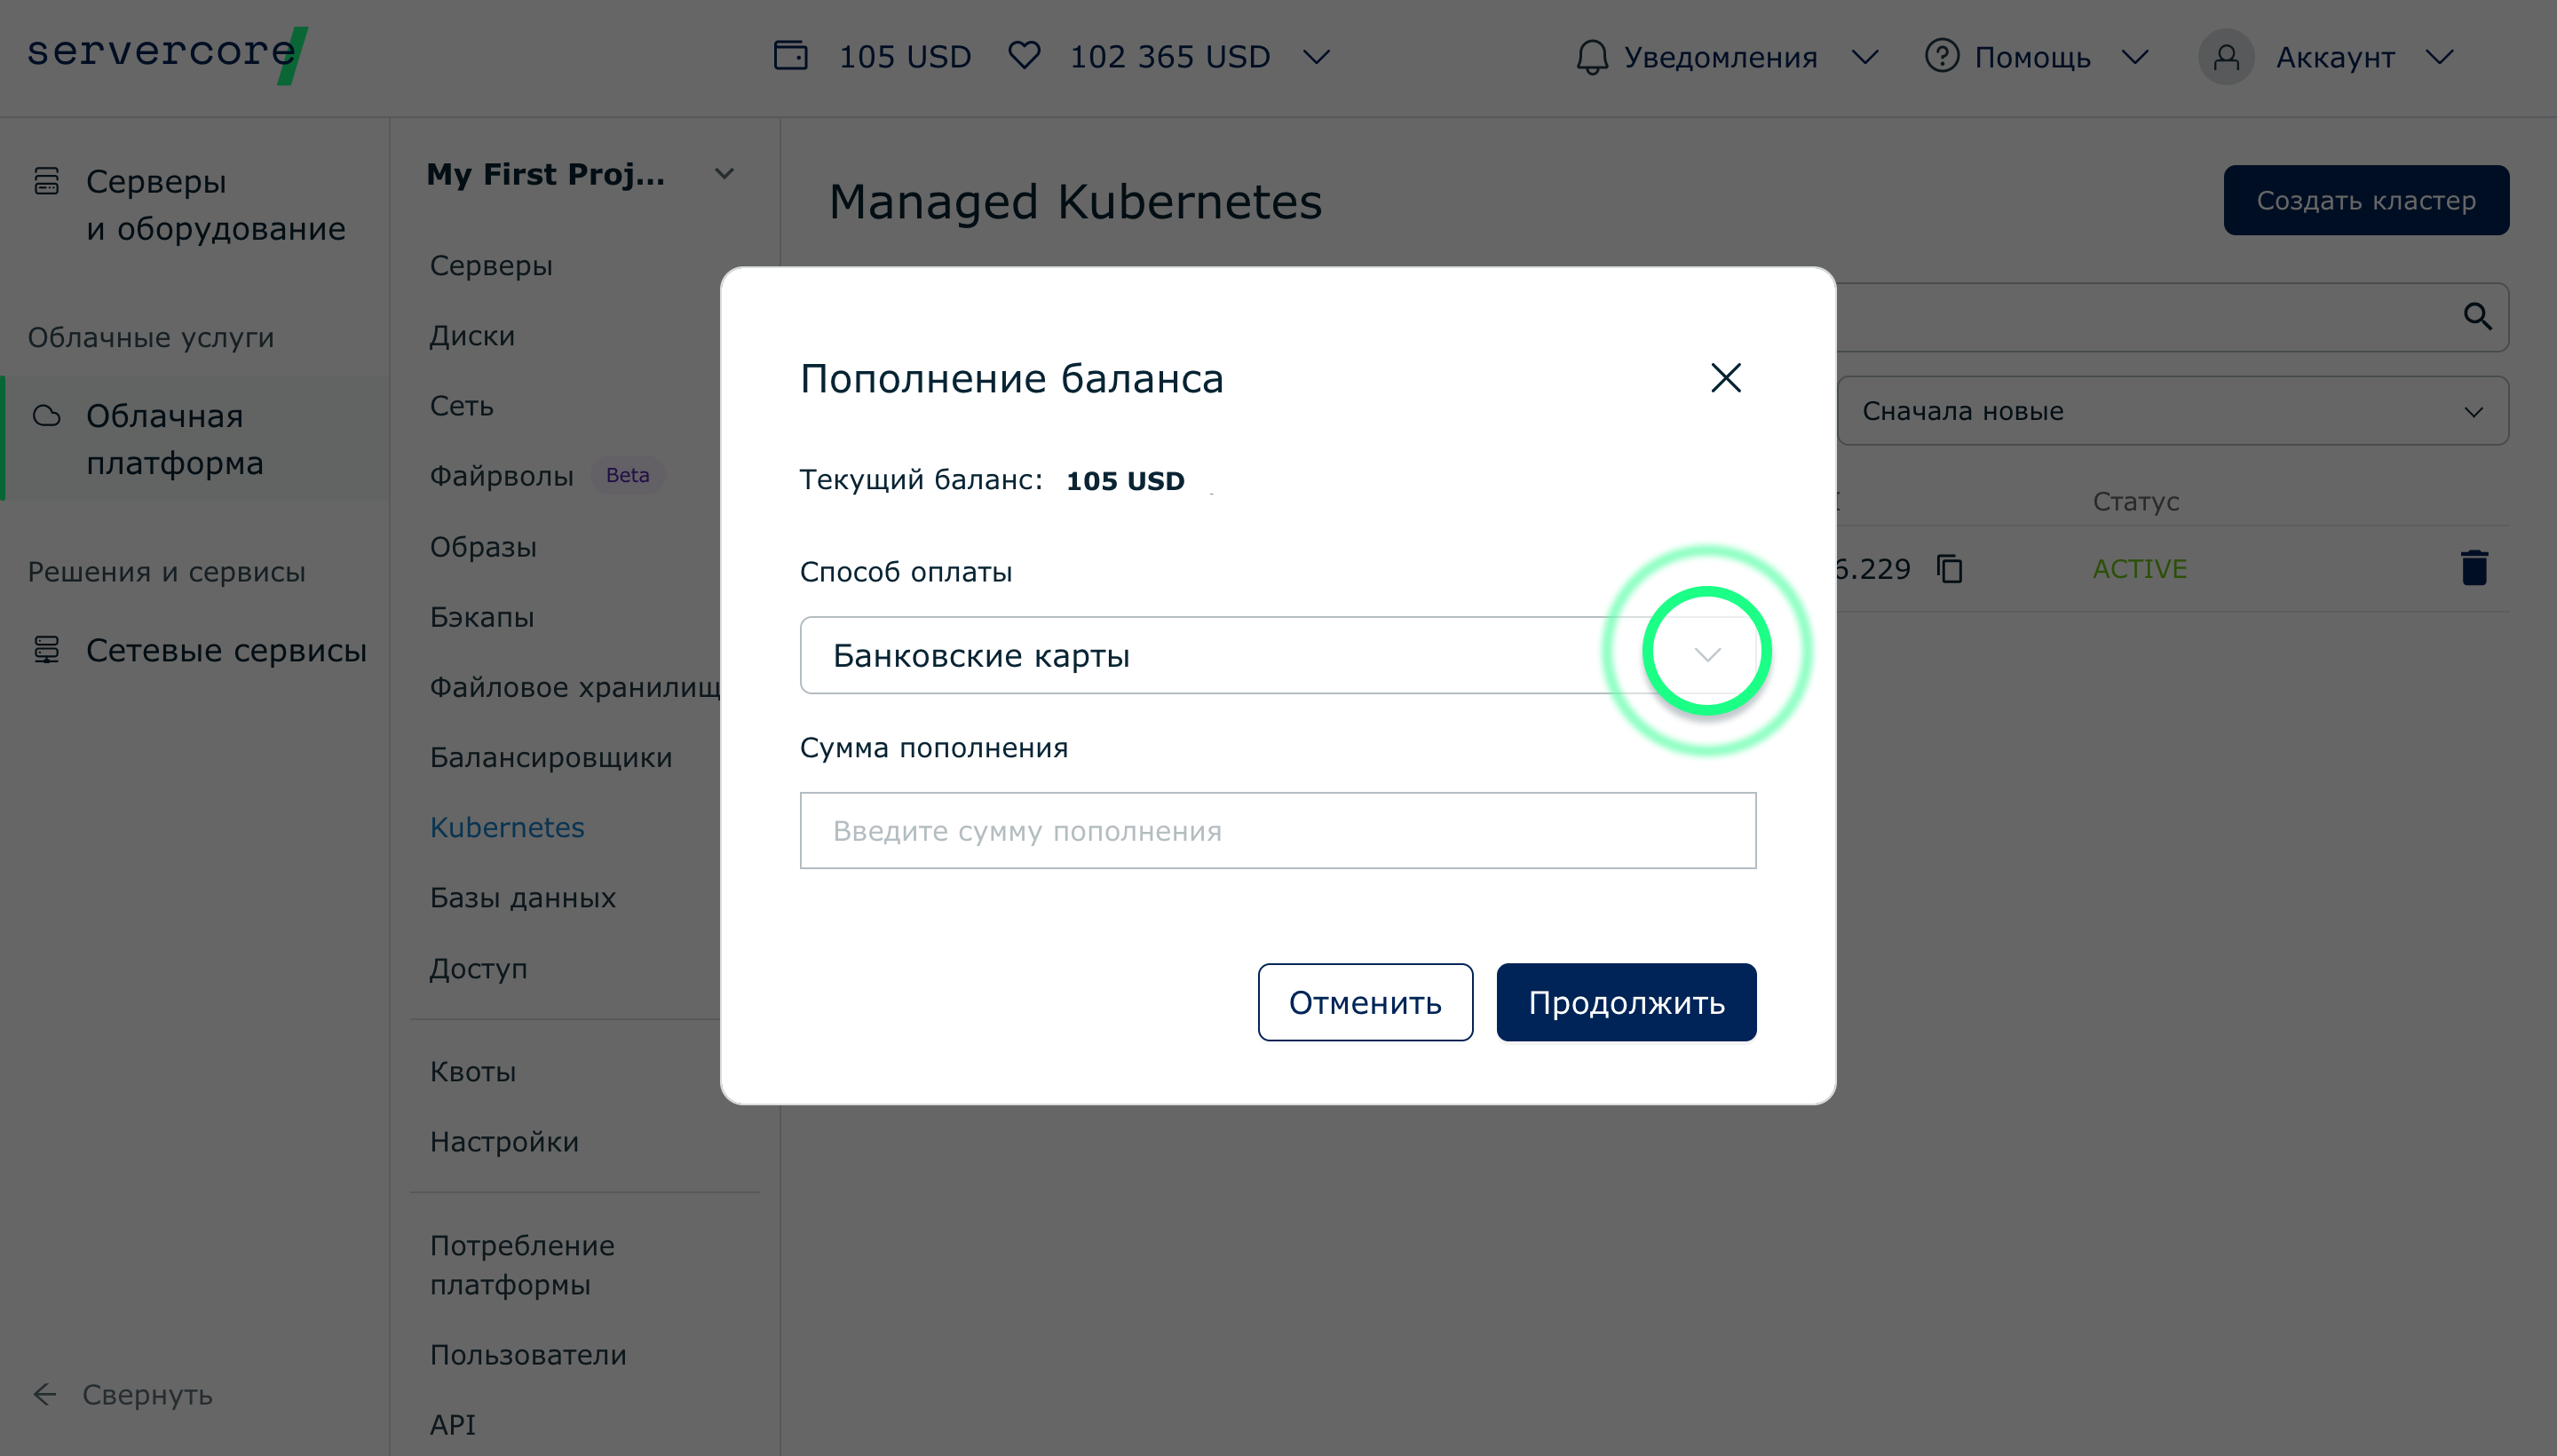Click the account avatar icon
Viewport: 2557px width, 1456px height.
(2225, 57)
